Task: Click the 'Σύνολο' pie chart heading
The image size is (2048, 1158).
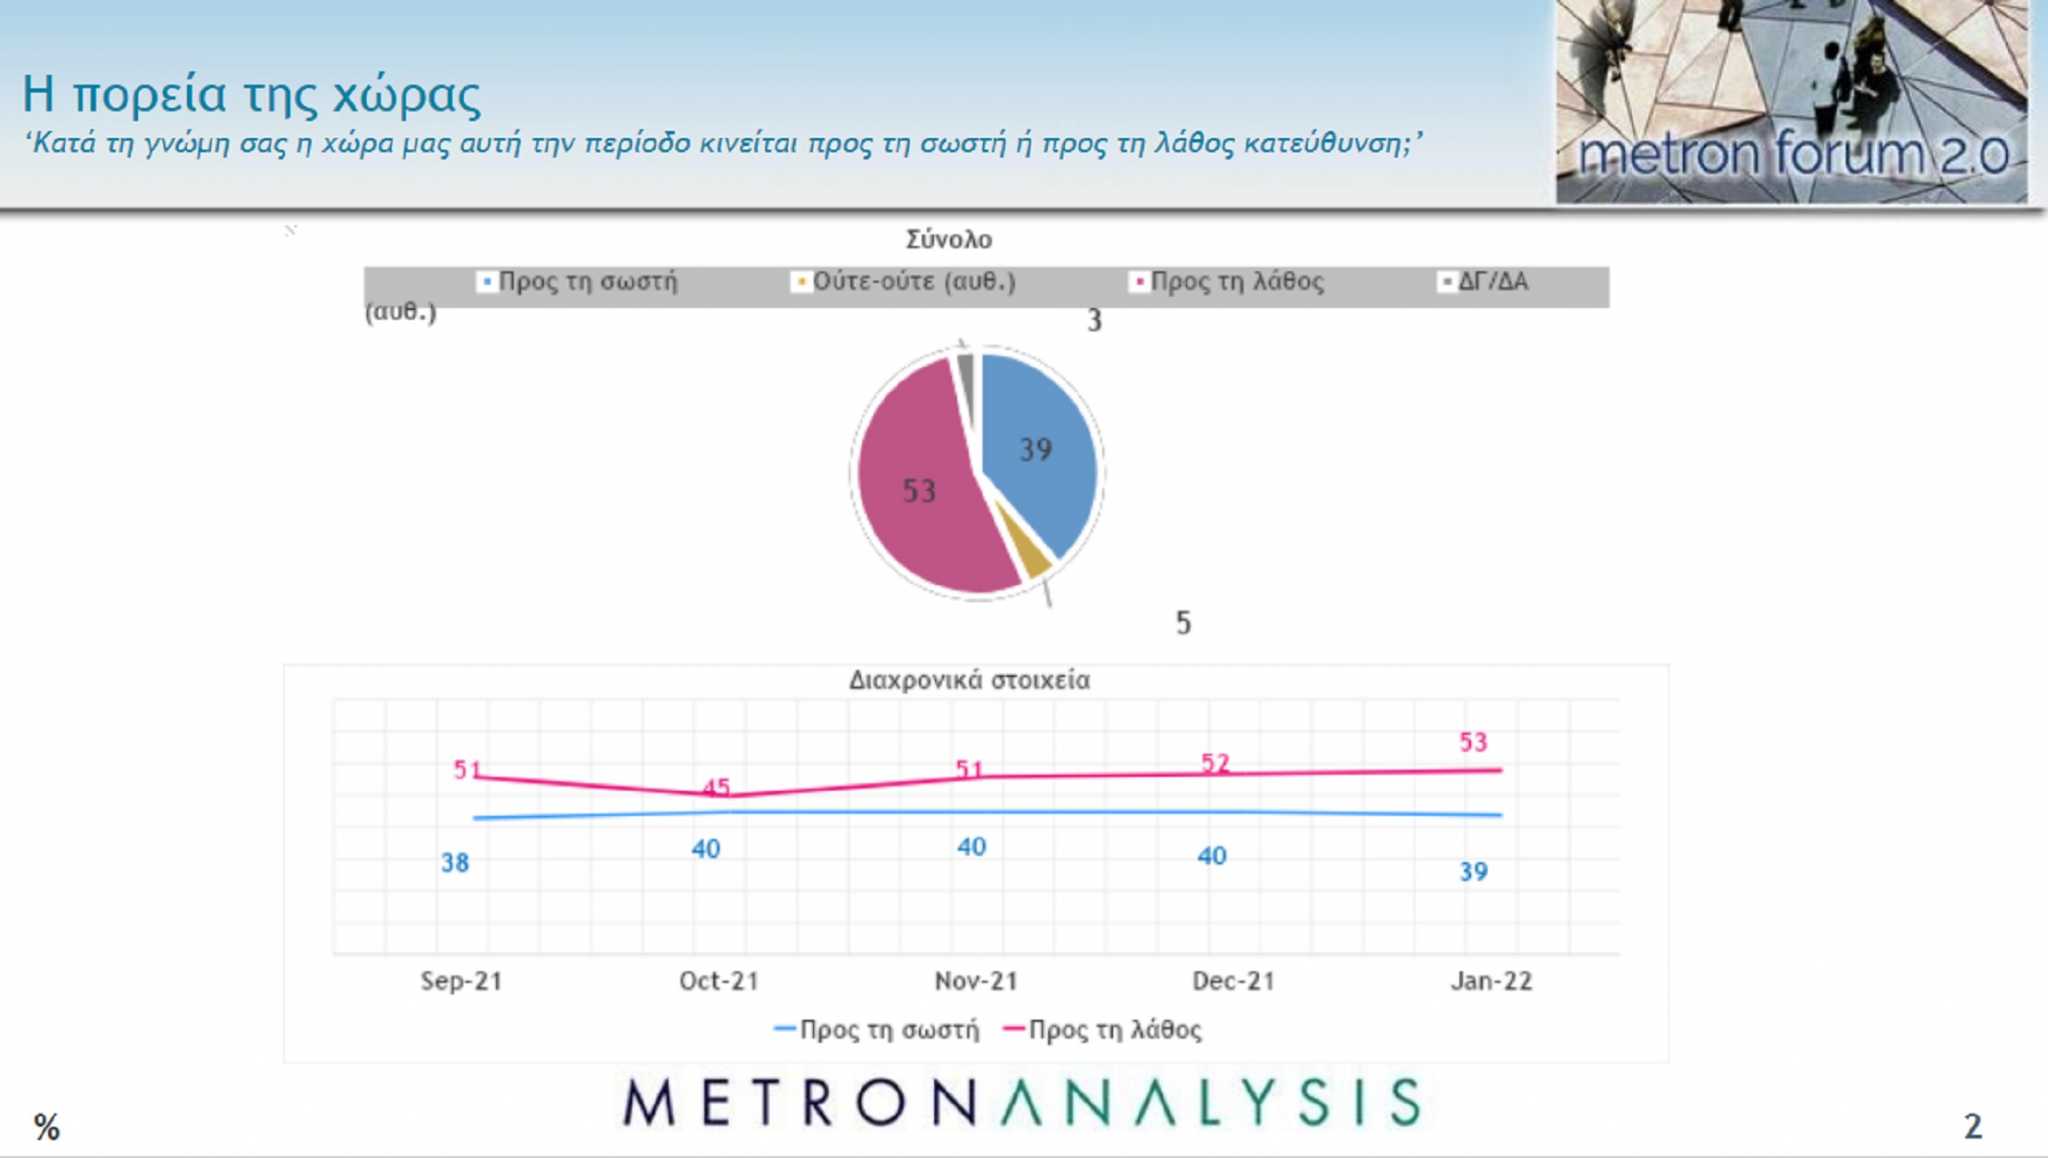Action: point(949,239)
